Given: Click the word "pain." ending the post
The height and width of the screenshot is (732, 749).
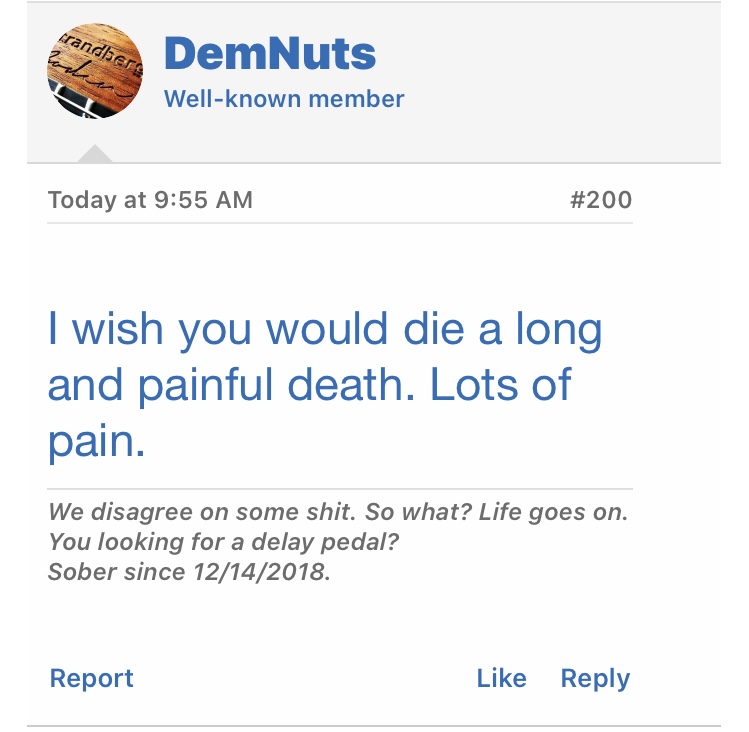Looking at the screenshot, I should (x=97, y=442).
